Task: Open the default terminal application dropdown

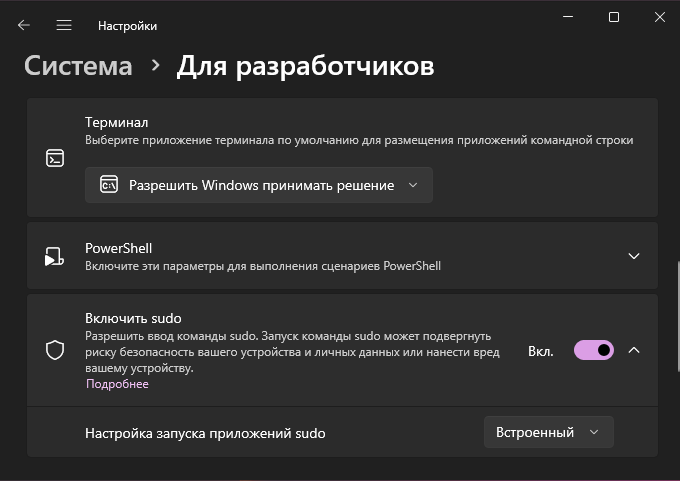Action: point(259,185)
